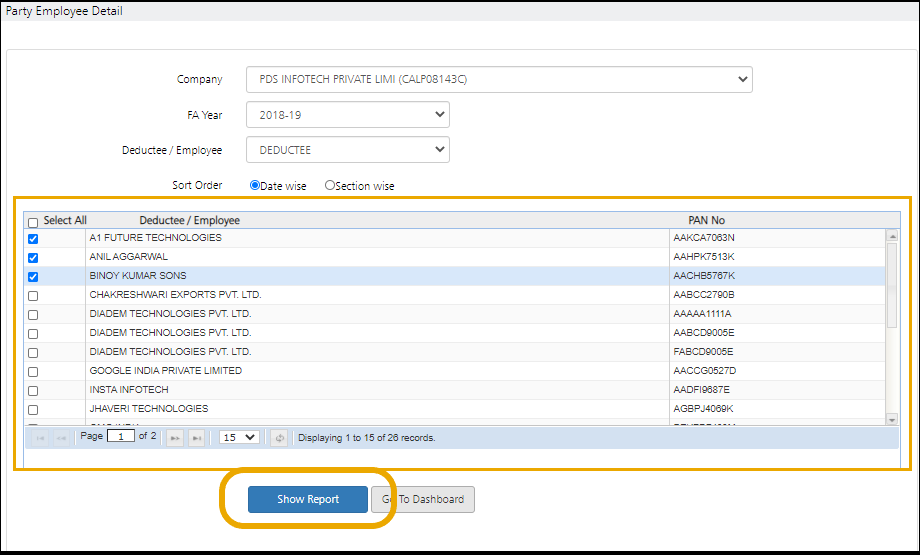The width and height of the screenshot is (920, 555).
Task: Go to next page pager icon
Action: (x=175, y=438)
